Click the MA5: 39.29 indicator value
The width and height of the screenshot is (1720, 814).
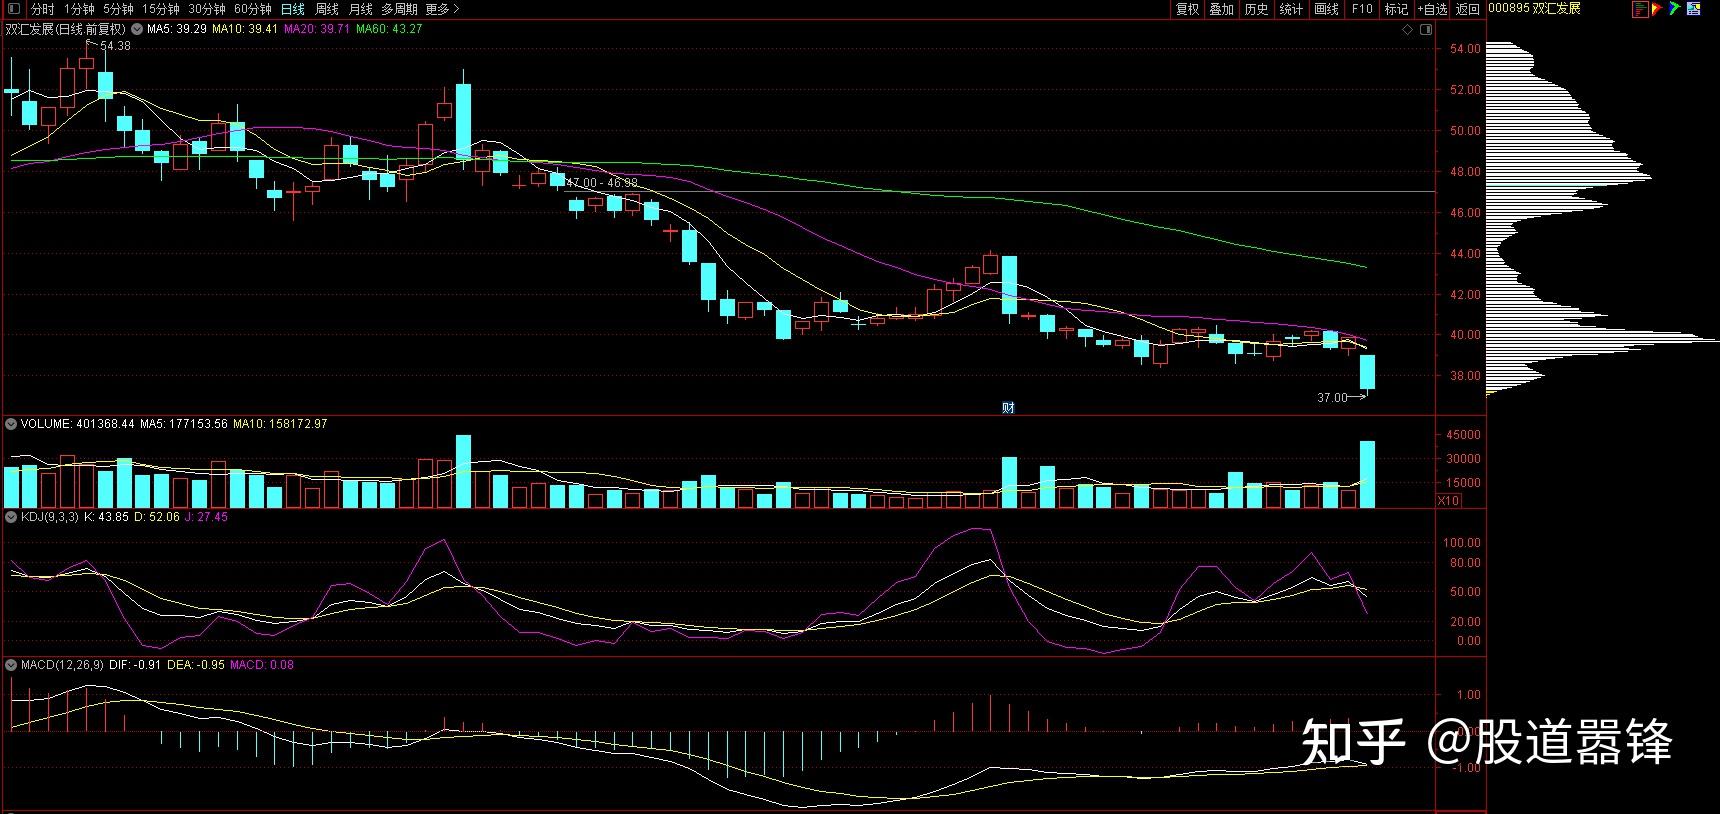coord(177,29)
